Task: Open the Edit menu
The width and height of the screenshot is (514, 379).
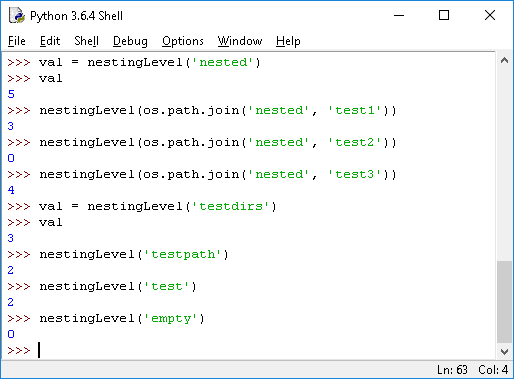Action: pos(50,41)
